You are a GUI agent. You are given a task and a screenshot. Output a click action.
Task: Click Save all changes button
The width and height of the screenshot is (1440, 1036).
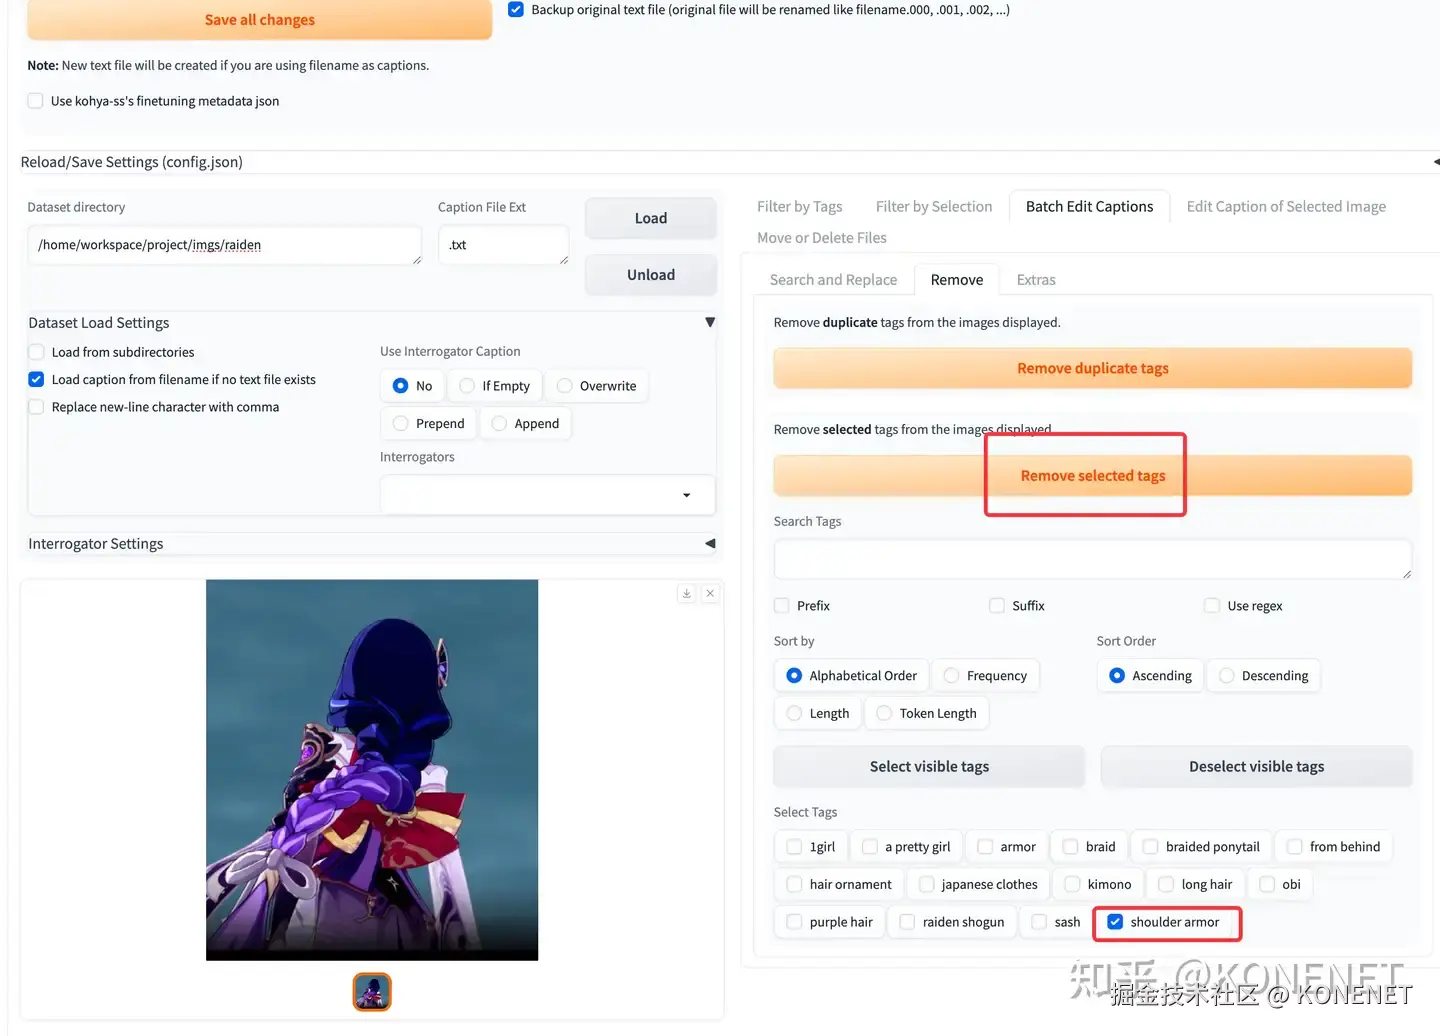(x=260, y=20)
